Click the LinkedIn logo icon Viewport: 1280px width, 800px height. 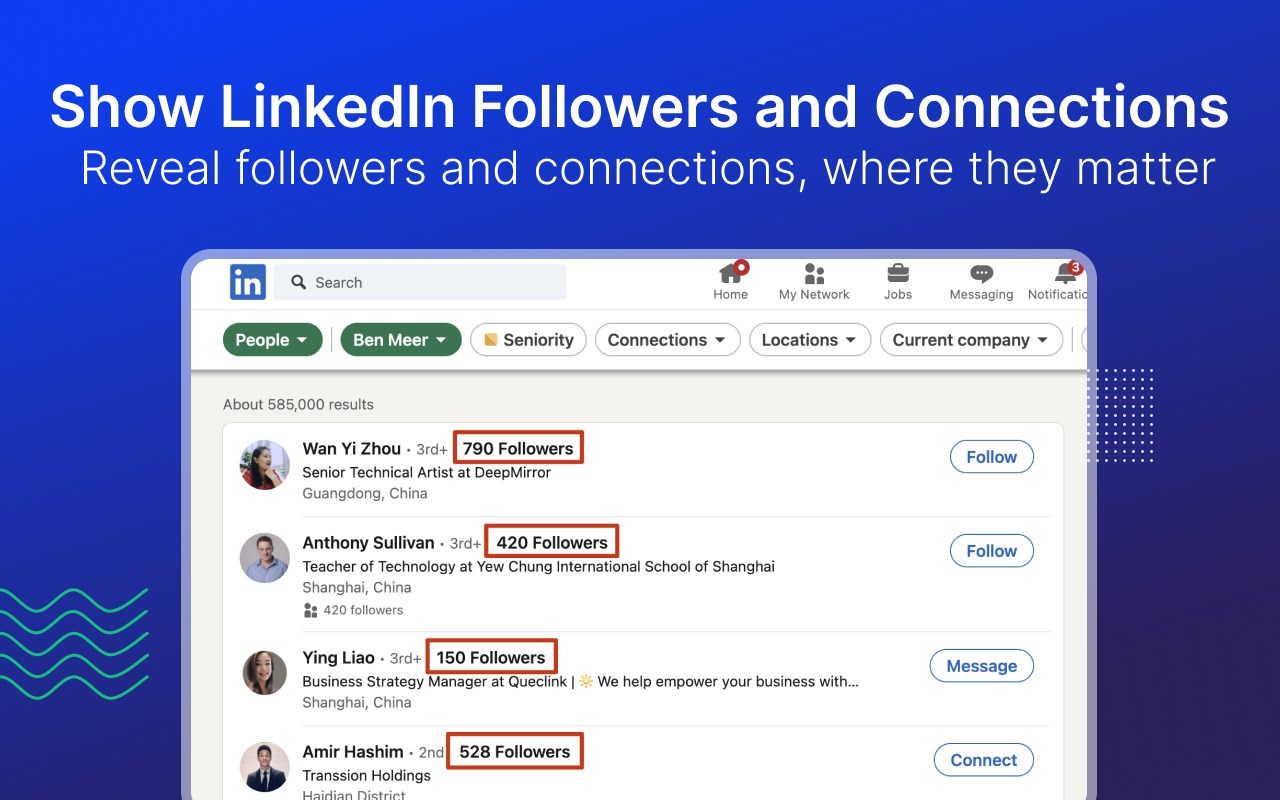coord(248,282)
